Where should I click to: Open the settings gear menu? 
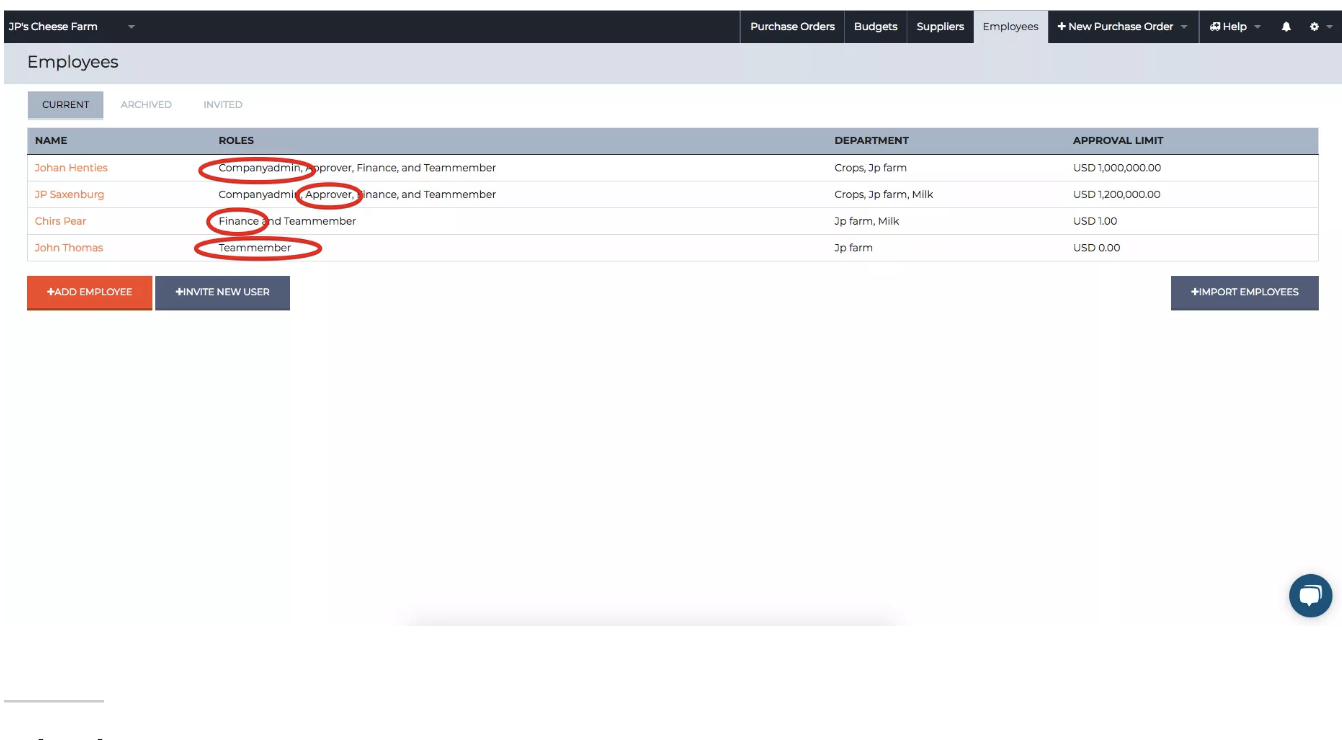[x=1314, y=27]
